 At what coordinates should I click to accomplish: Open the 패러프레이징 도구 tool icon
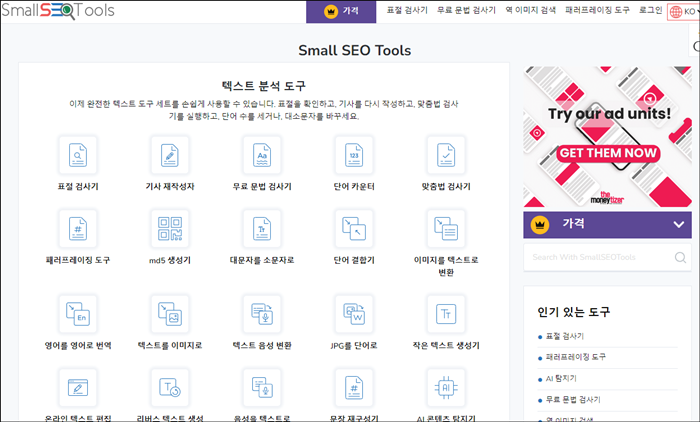click(78, 229)
